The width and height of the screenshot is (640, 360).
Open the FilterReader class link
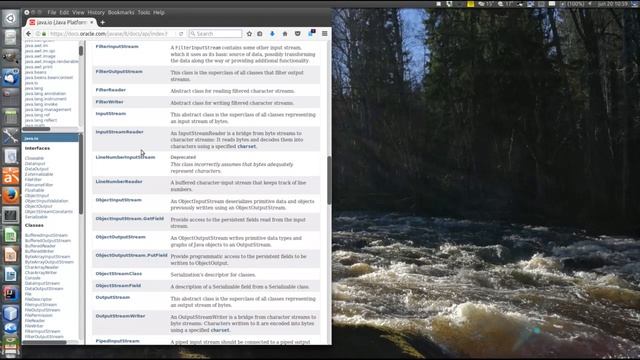point(111,90)
